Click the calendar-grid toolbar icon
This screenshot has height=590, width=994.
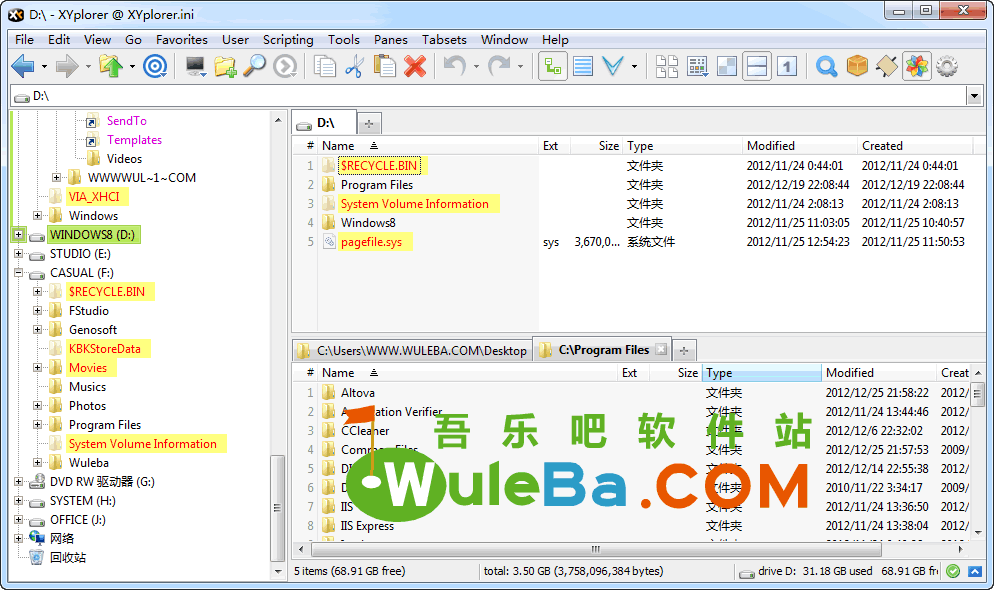click(x=697, y=66)
